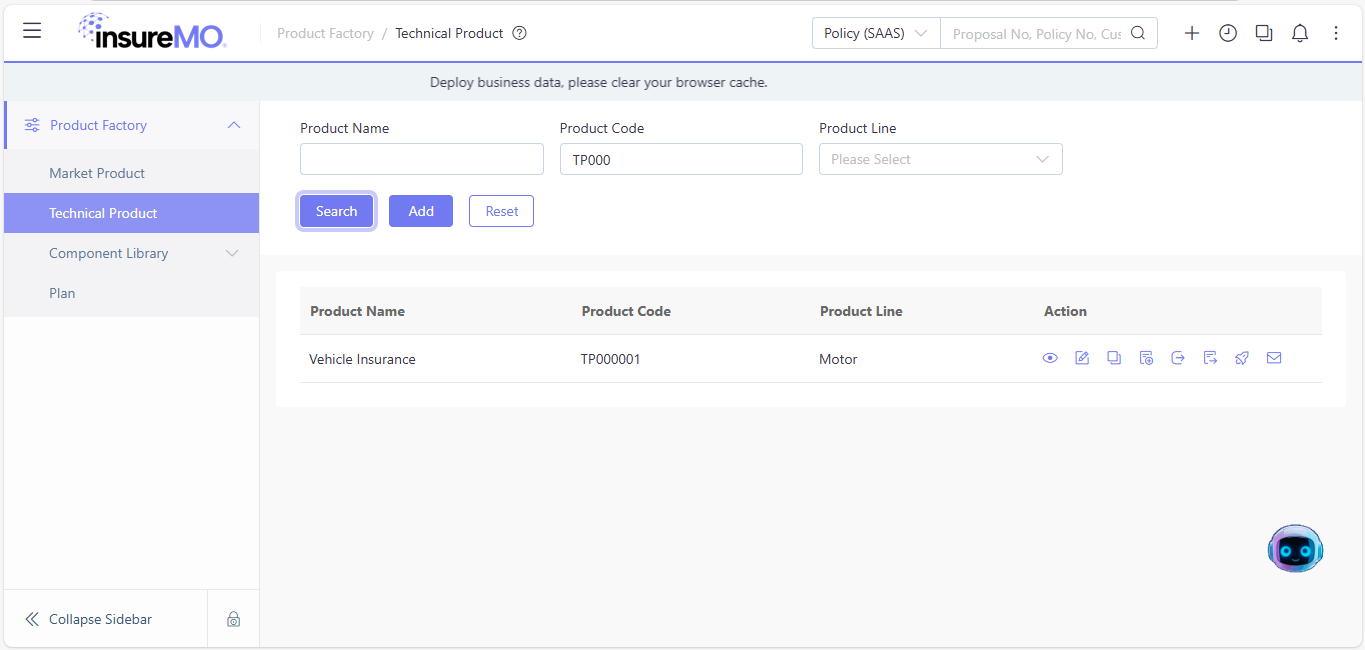Click the document-plus icon for TP000001

[1146, 358]
